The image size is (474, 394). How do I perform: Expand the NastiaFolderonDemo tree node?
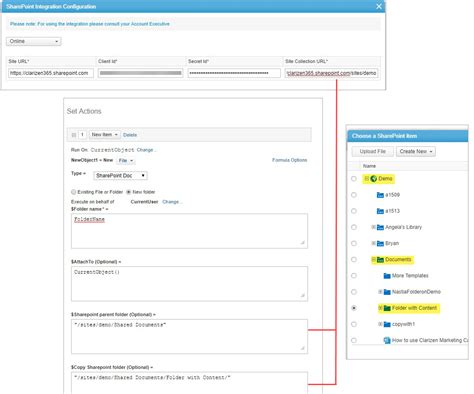pyautogui.click(x=380, y=292)
